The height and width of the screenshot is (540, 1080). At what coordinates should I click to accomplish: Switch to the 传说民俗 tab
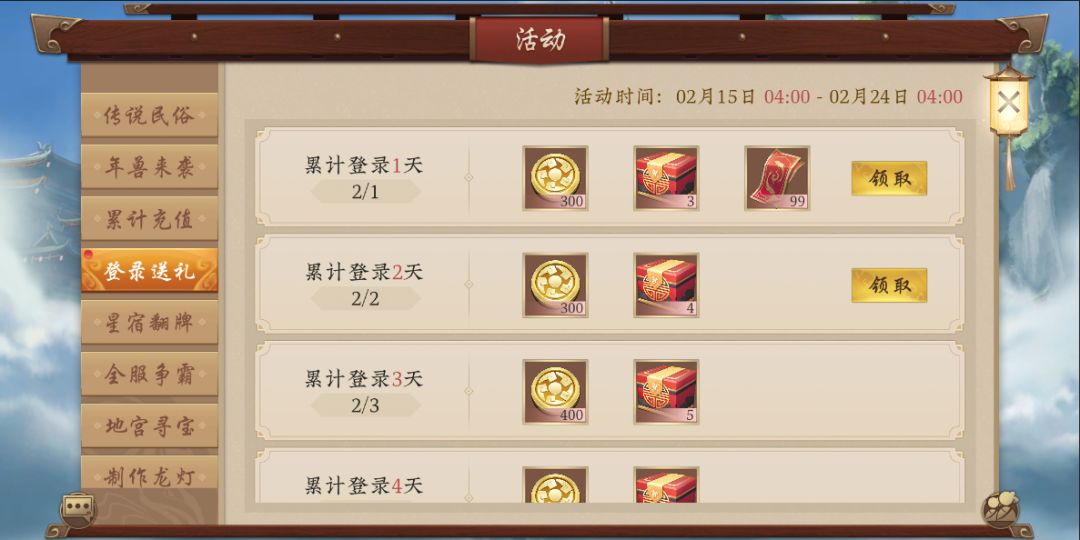pyautogui.click(x=149, y=115)
